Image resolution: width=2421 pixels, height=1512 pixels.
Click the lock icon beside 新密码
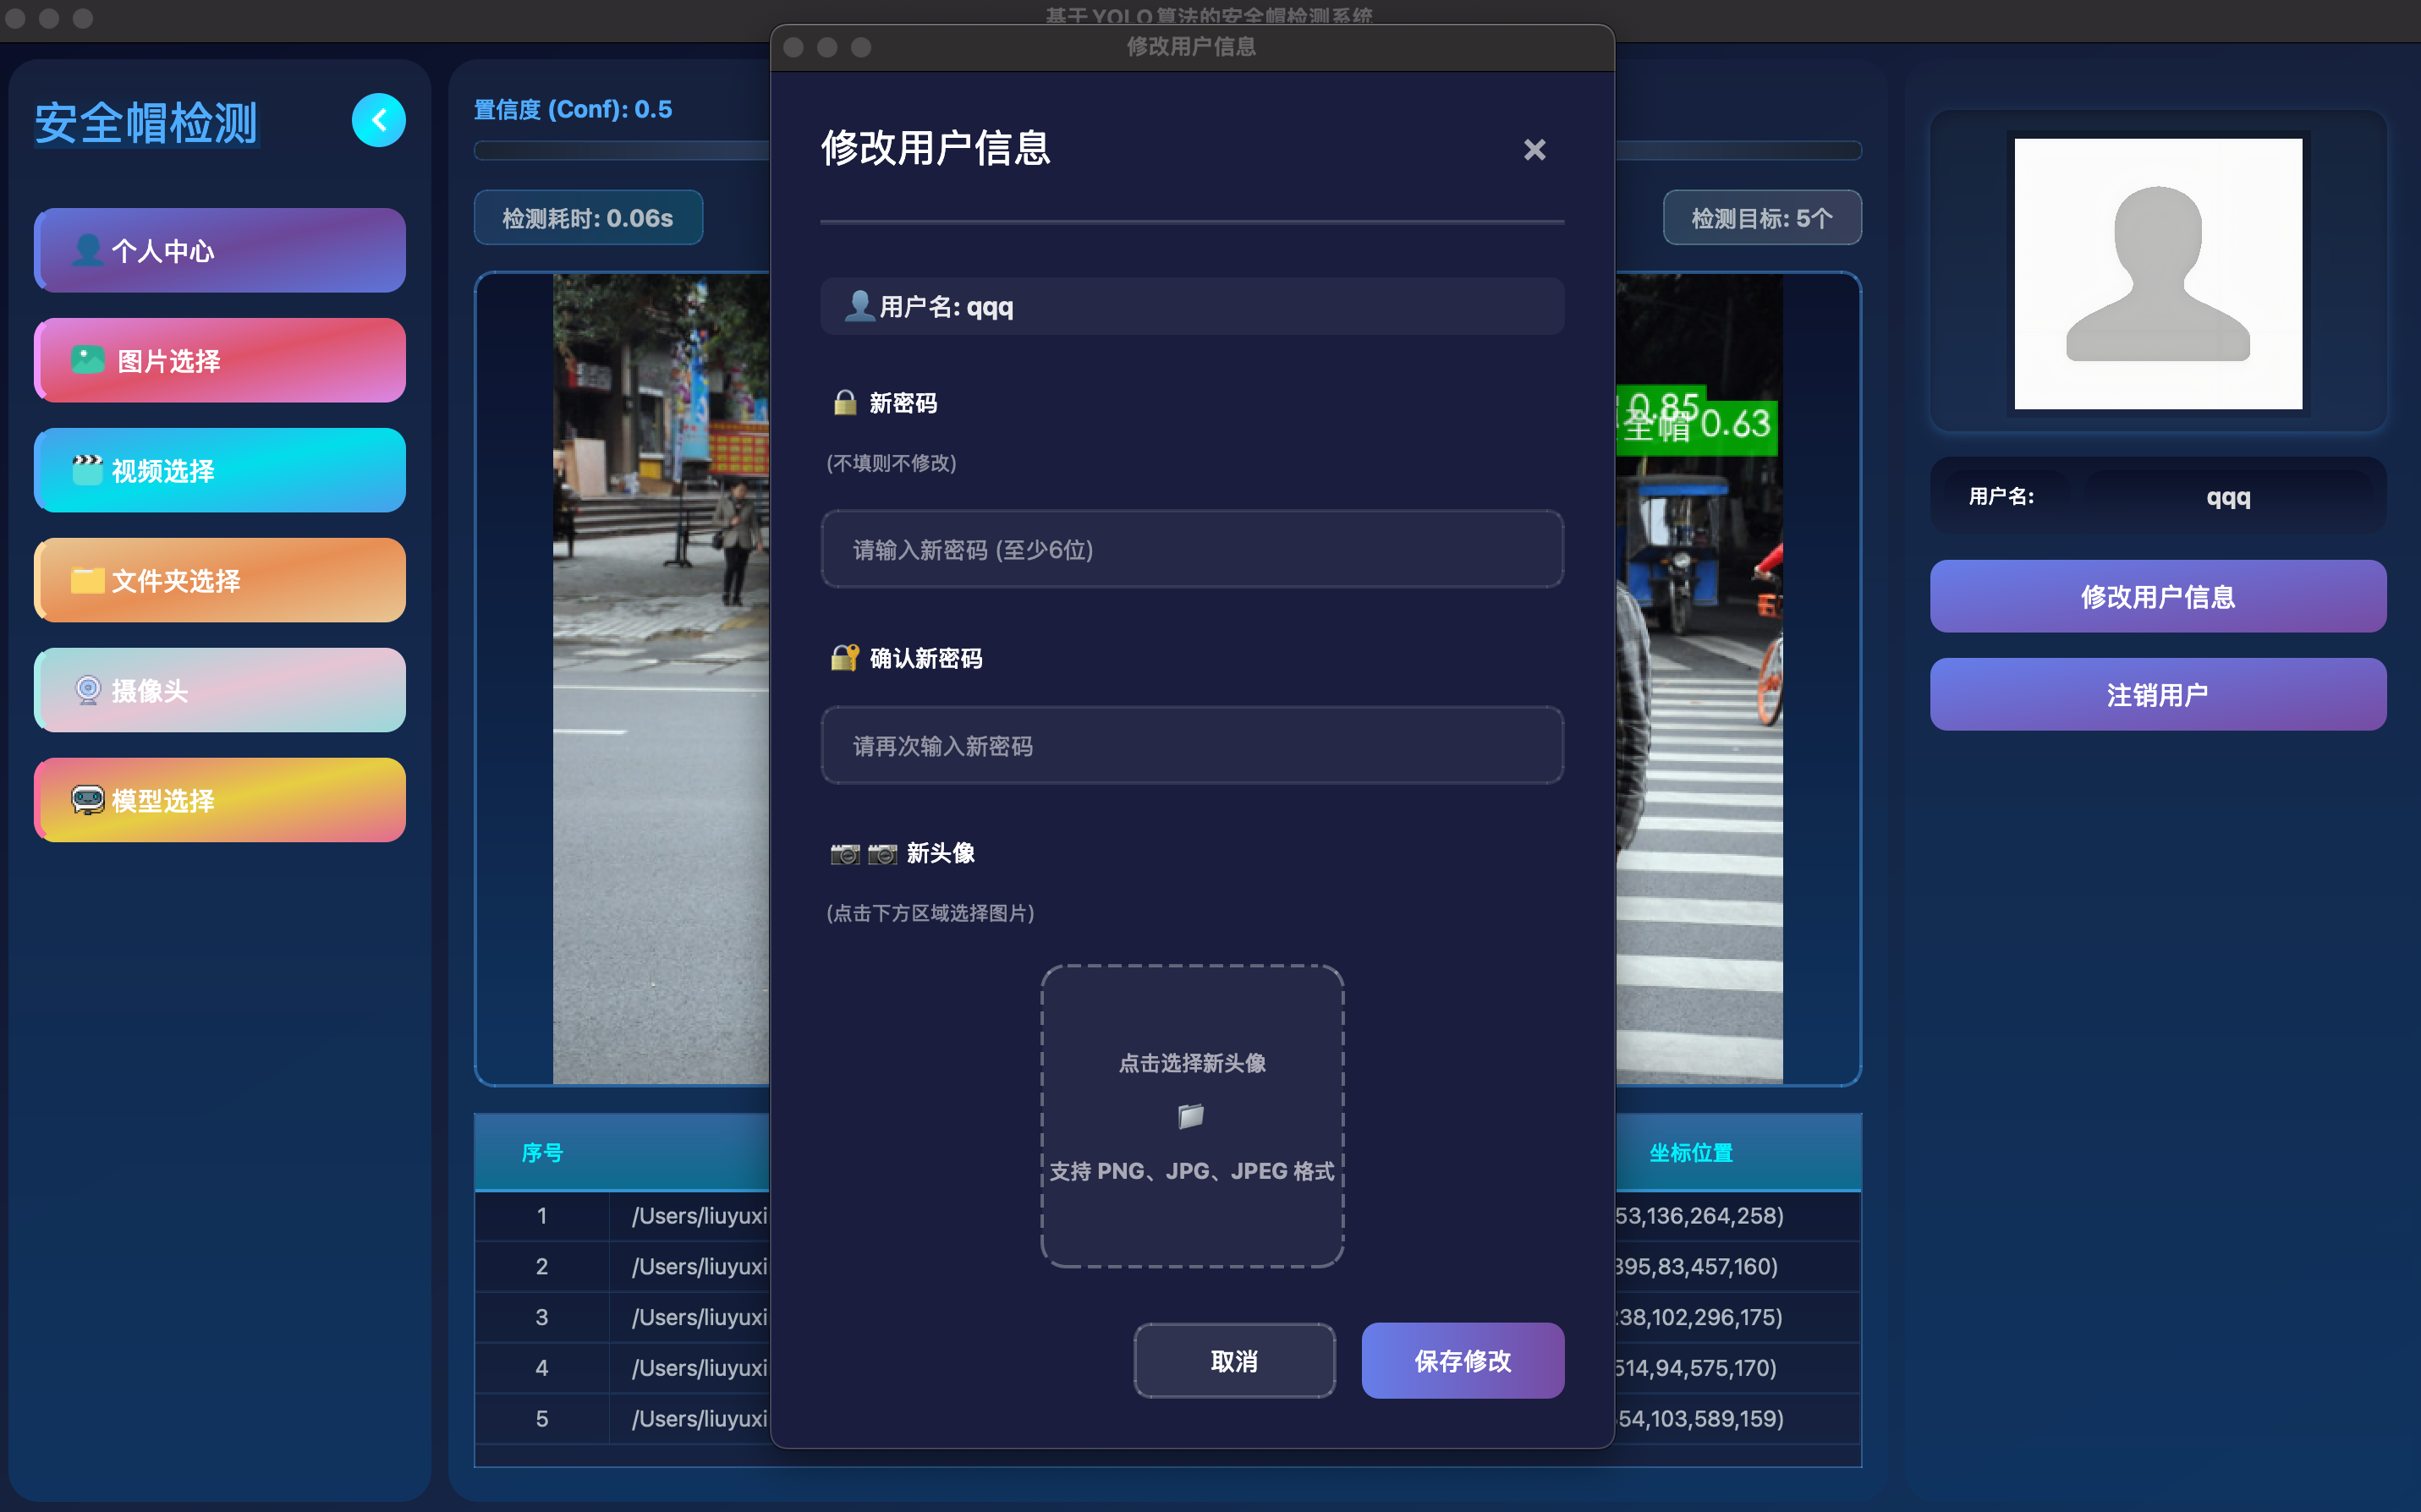[845, 403]
